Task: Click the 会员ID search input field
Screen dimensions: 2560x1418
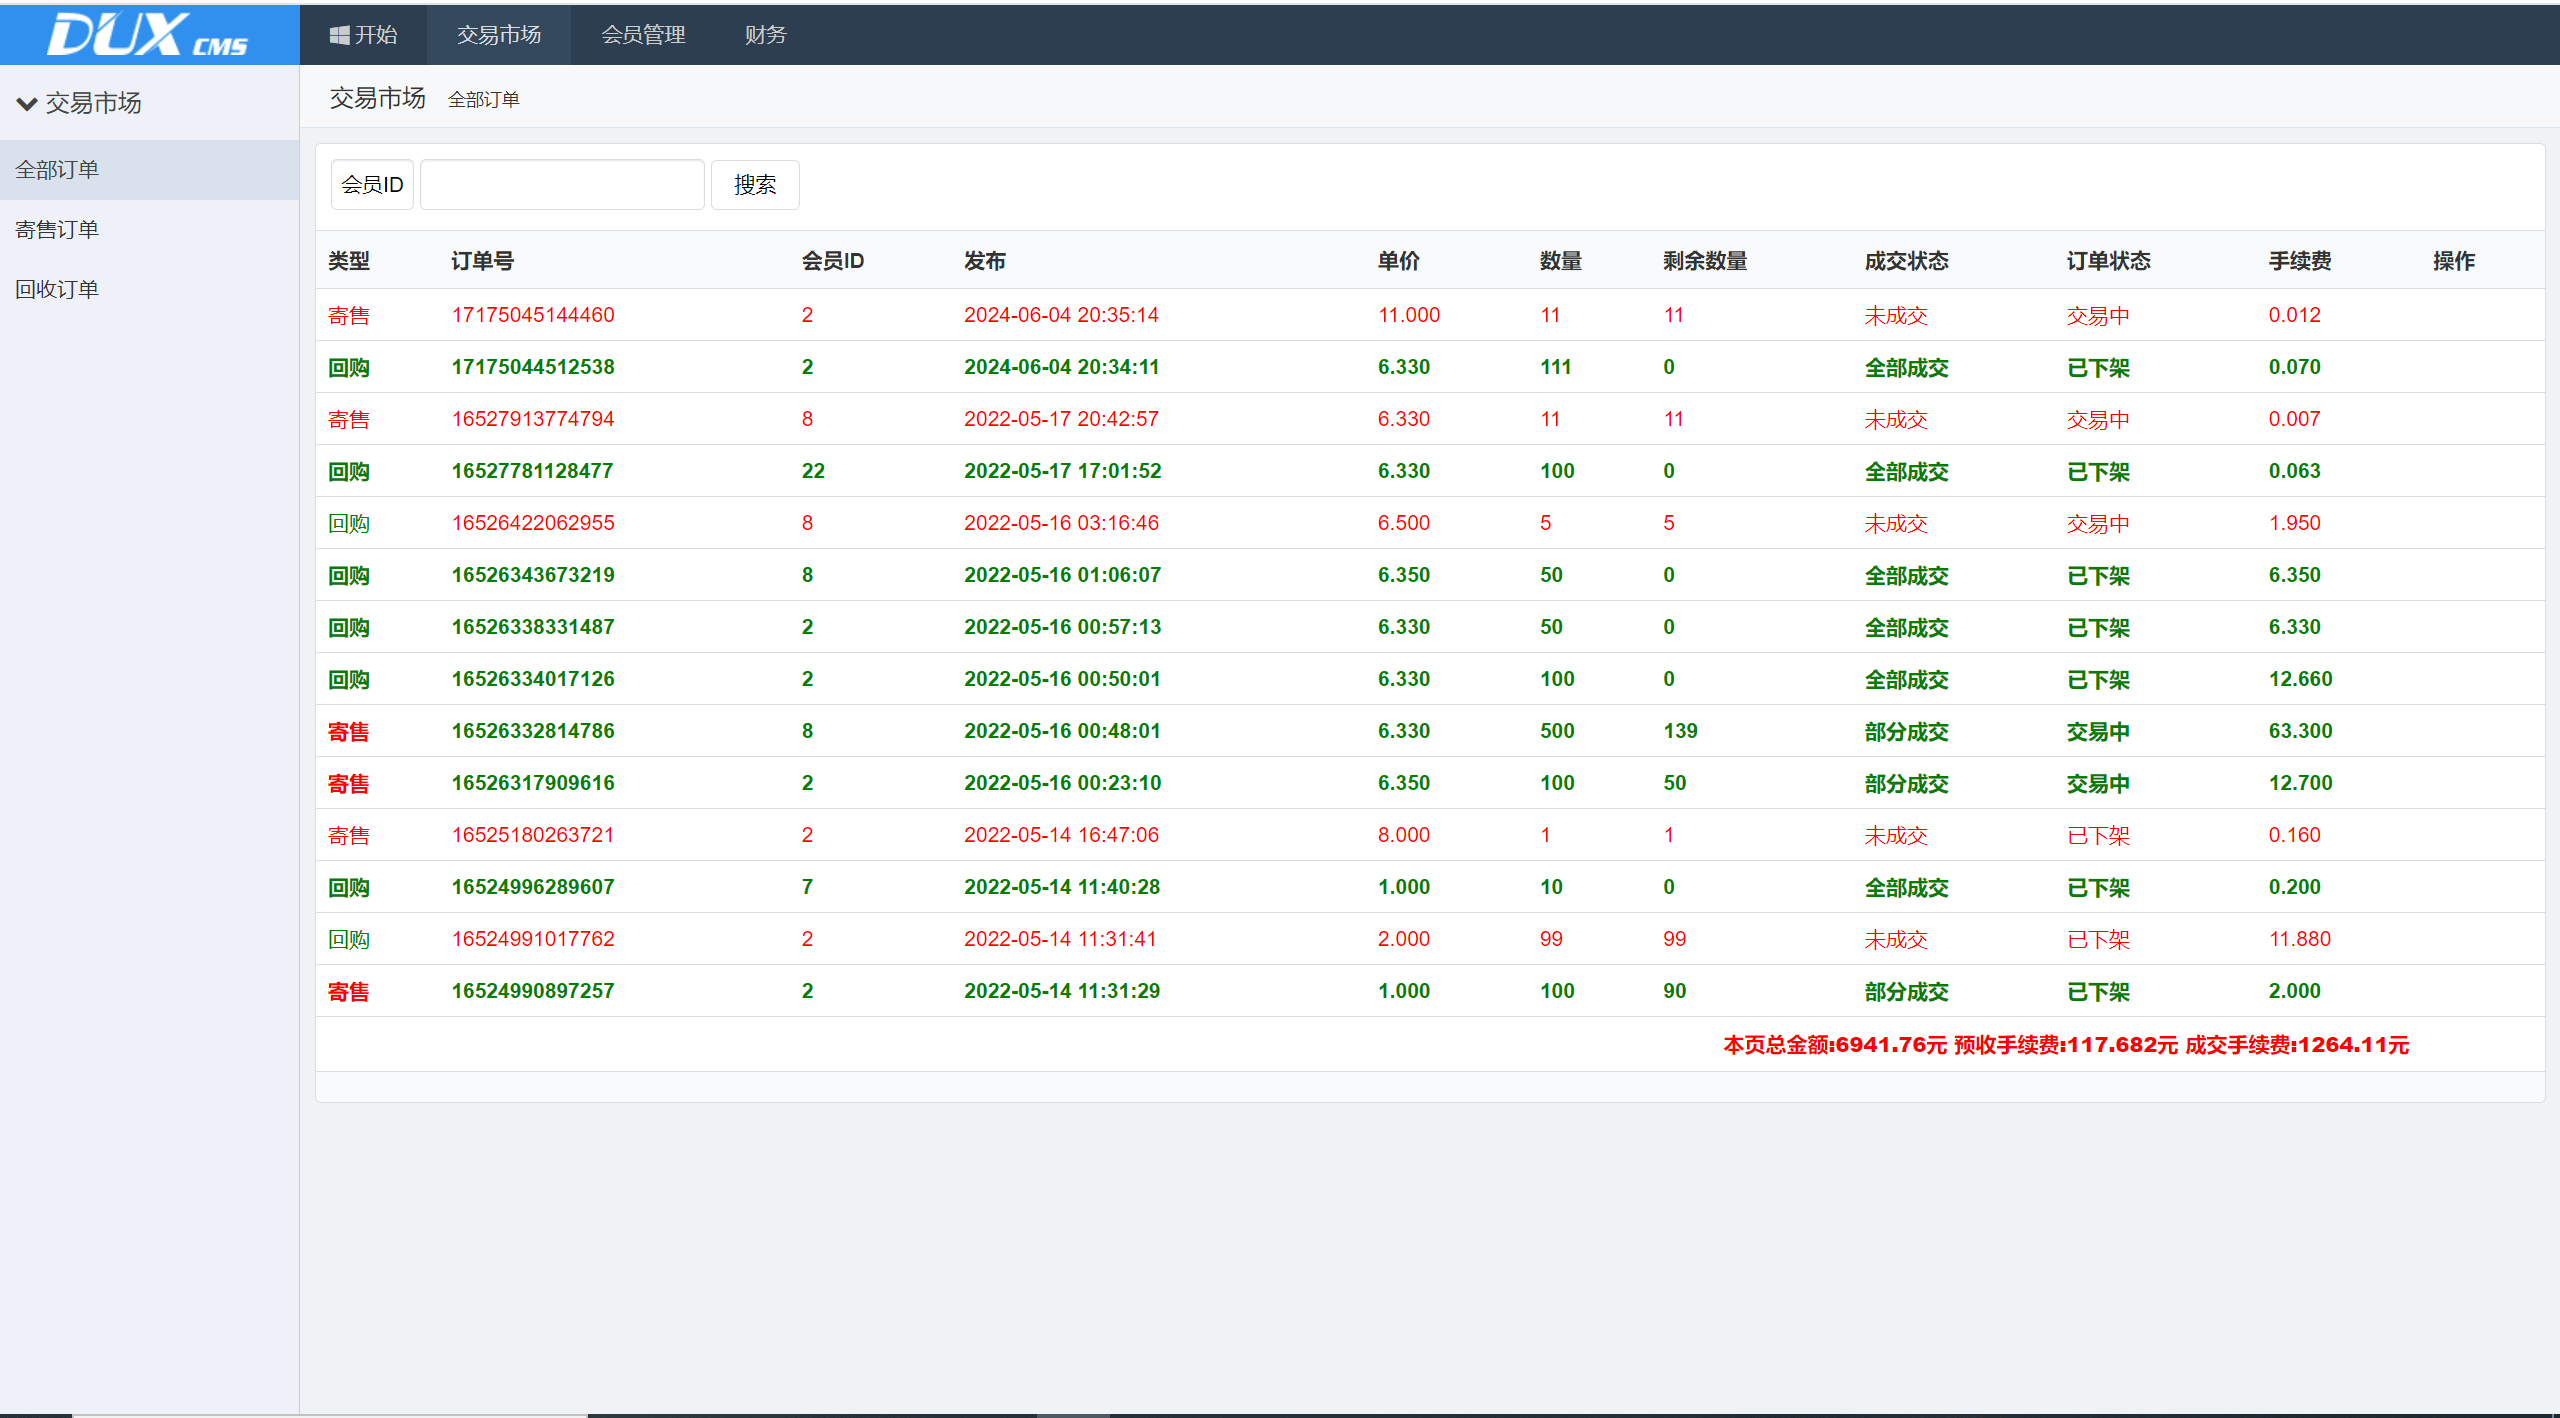Action: [562, 185]
